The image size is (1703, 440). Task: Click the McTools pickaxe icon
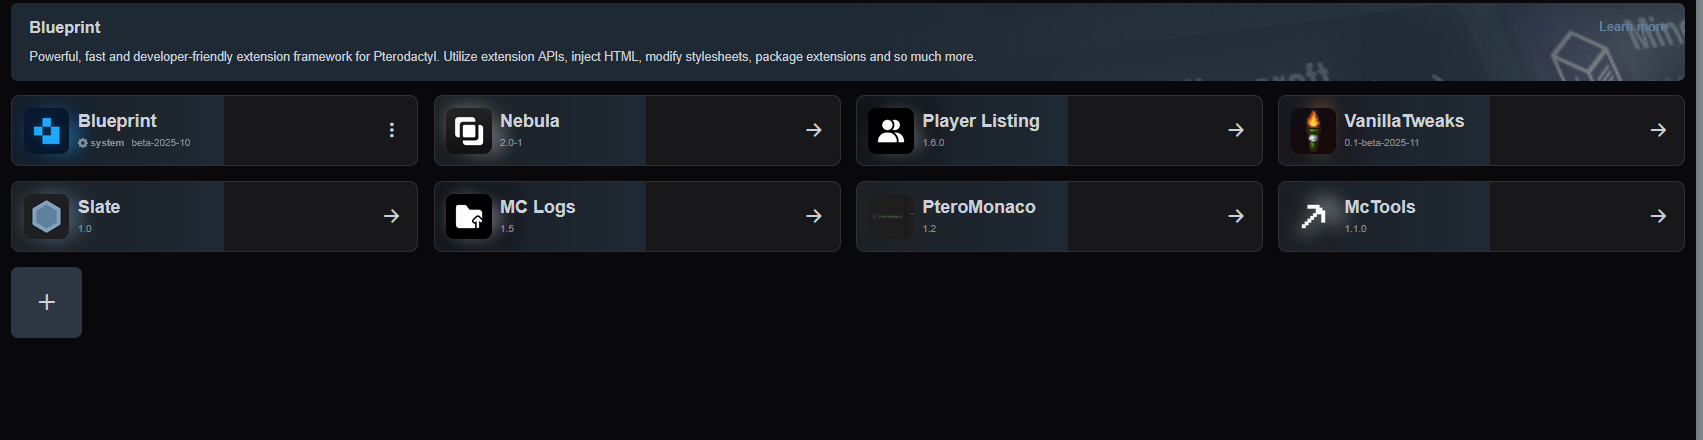click(1312, 217)
